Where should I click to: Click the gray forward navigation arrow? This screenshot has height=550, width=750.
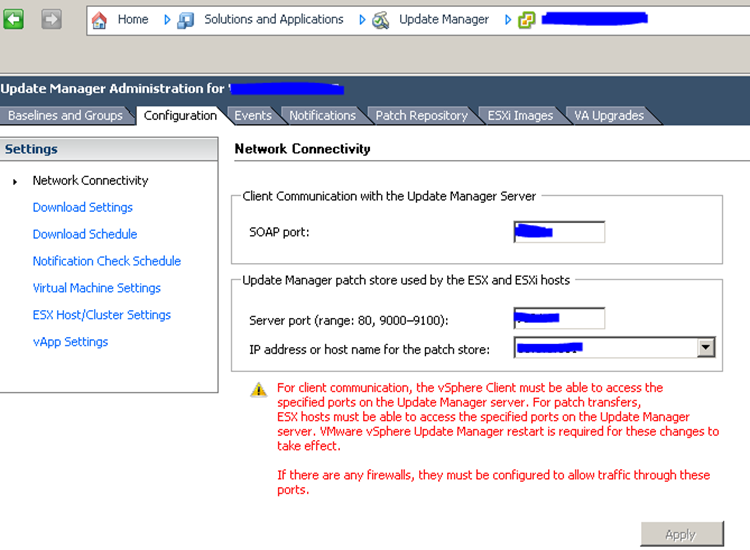point(51,20)
